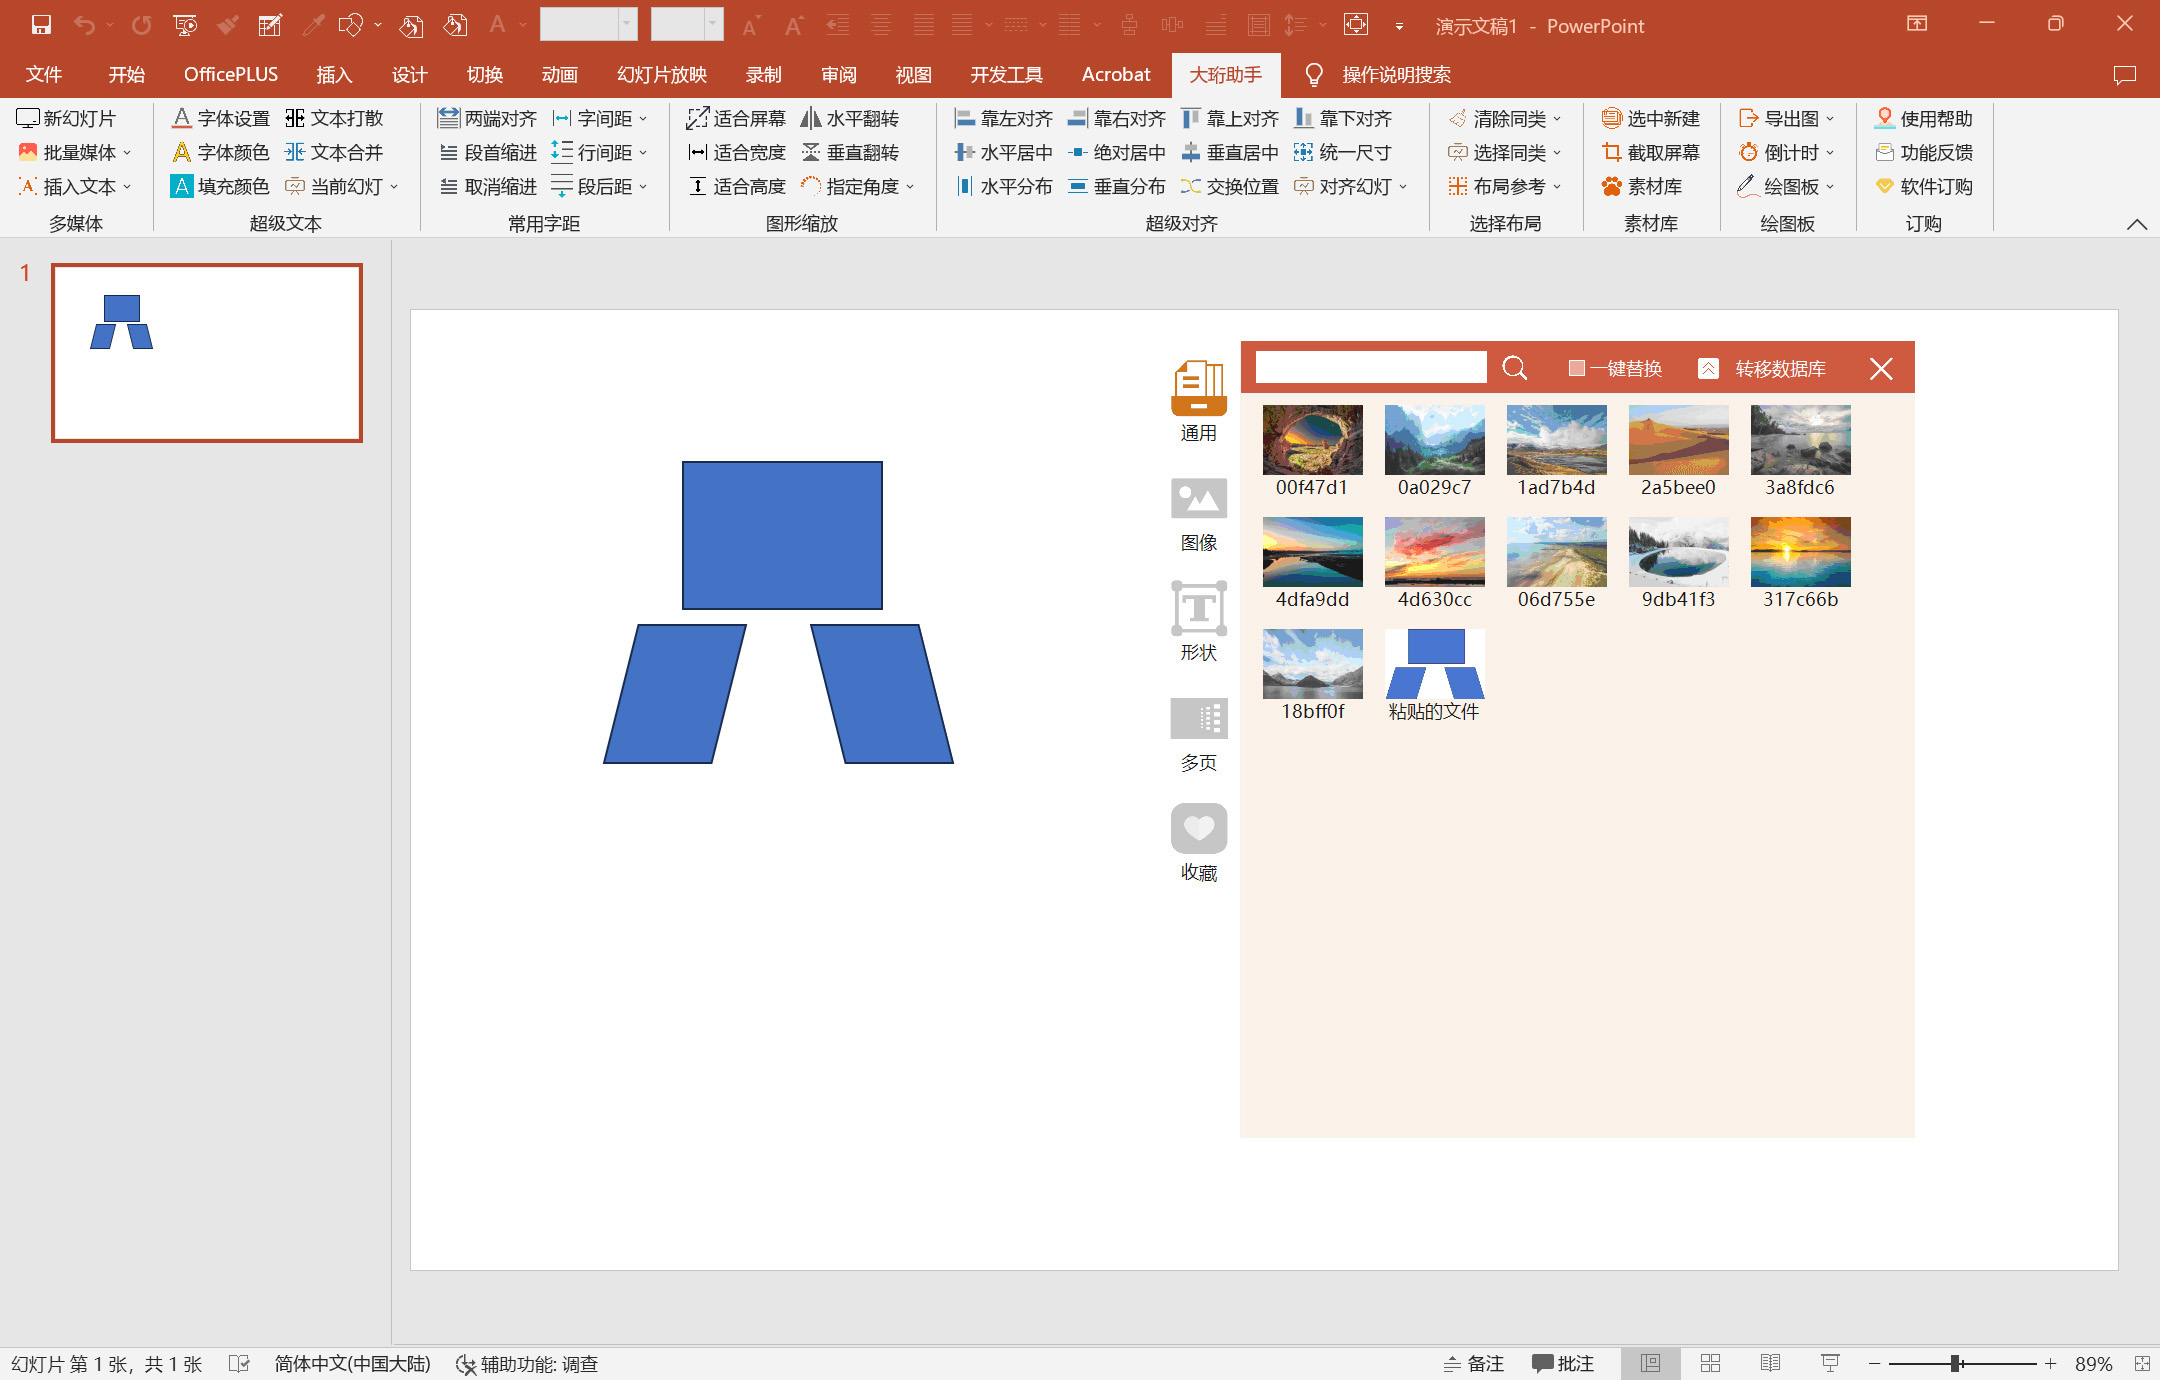Switch to slide sorter view in status bar
This screenshot has width=2160, height=1380.
(1710, 1364)
